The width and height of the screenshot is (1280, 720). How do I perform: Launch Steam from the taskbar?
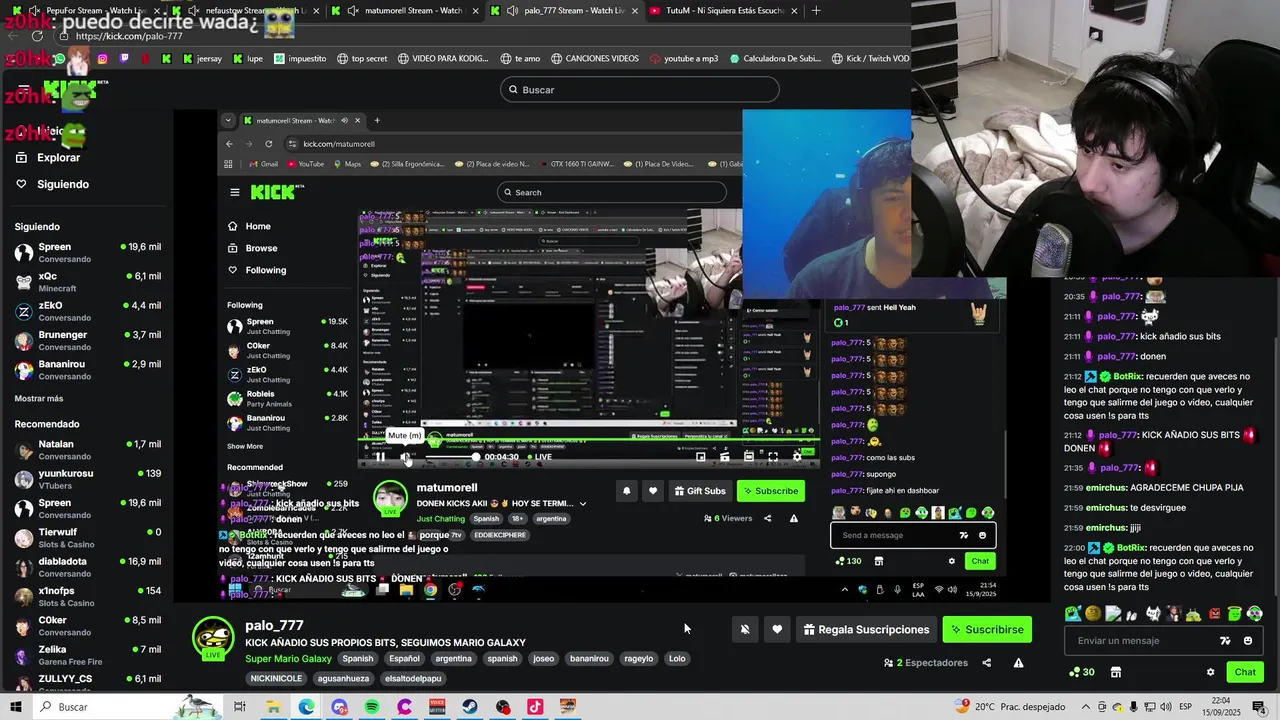470,707
